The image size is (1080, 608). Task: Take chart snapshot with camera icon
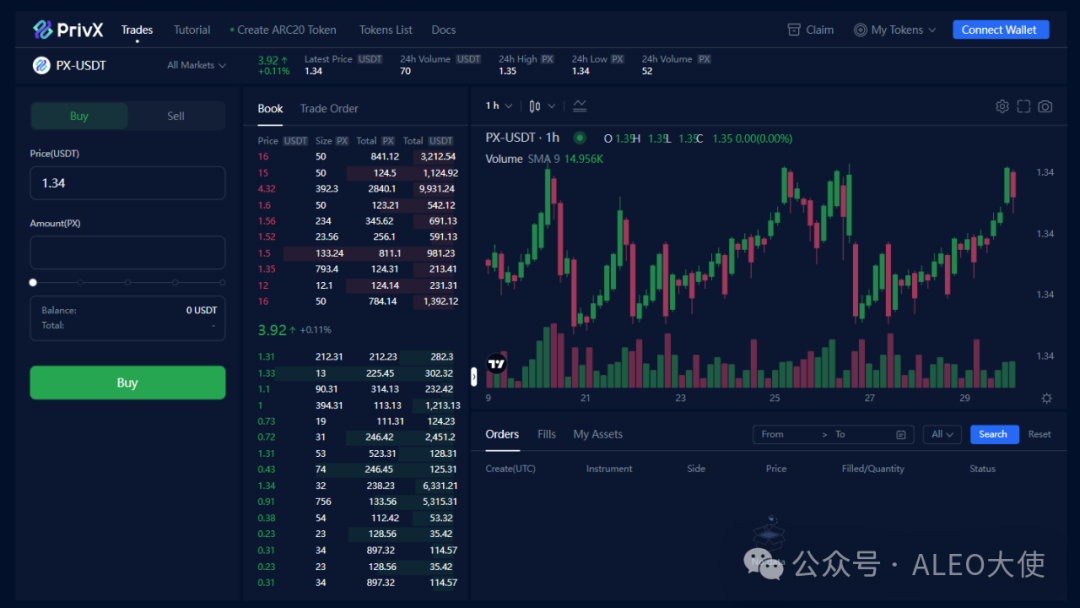coord(1045,106)
